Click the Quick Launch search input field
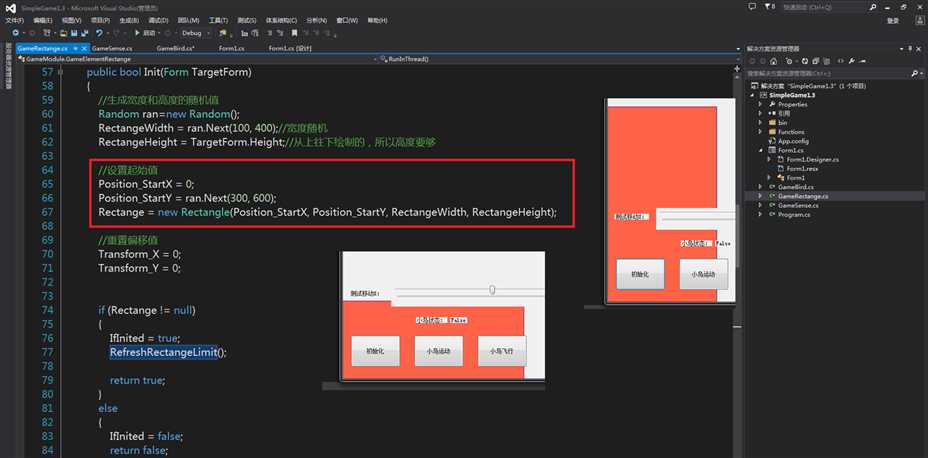This screenshot has height=458, width=928. (823, 7)
